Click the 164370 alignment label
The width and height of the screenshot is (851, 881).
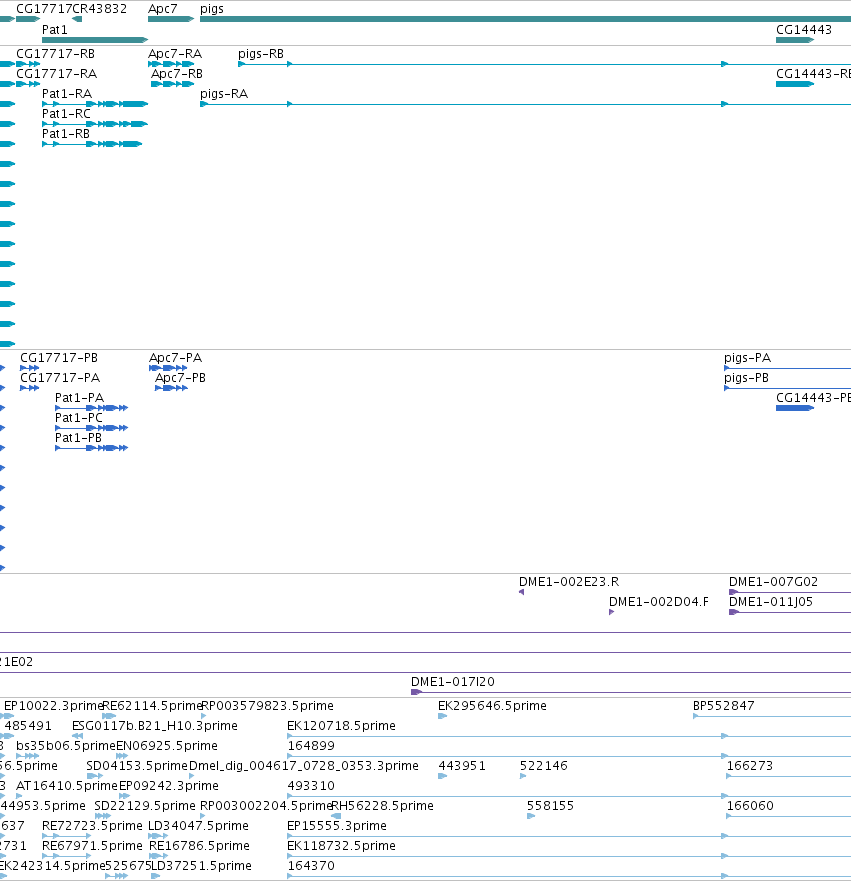click(311, 866)
